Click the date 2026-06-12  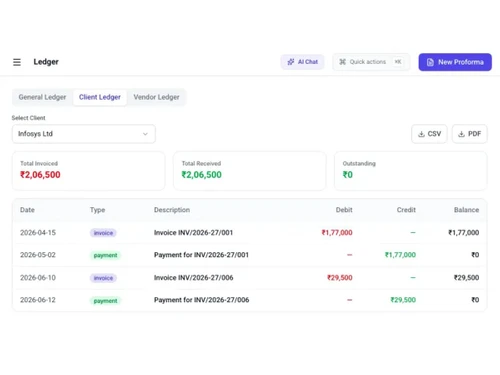click(38, 300)
